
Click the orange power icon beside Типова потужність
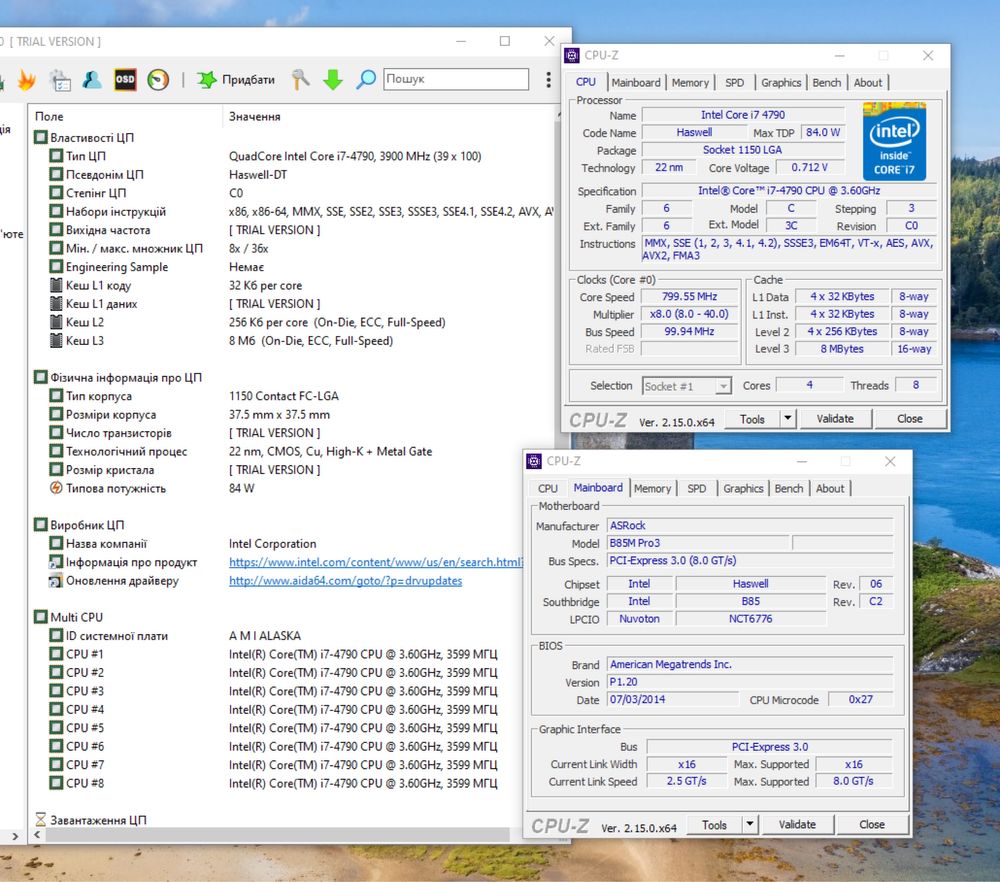56,489
